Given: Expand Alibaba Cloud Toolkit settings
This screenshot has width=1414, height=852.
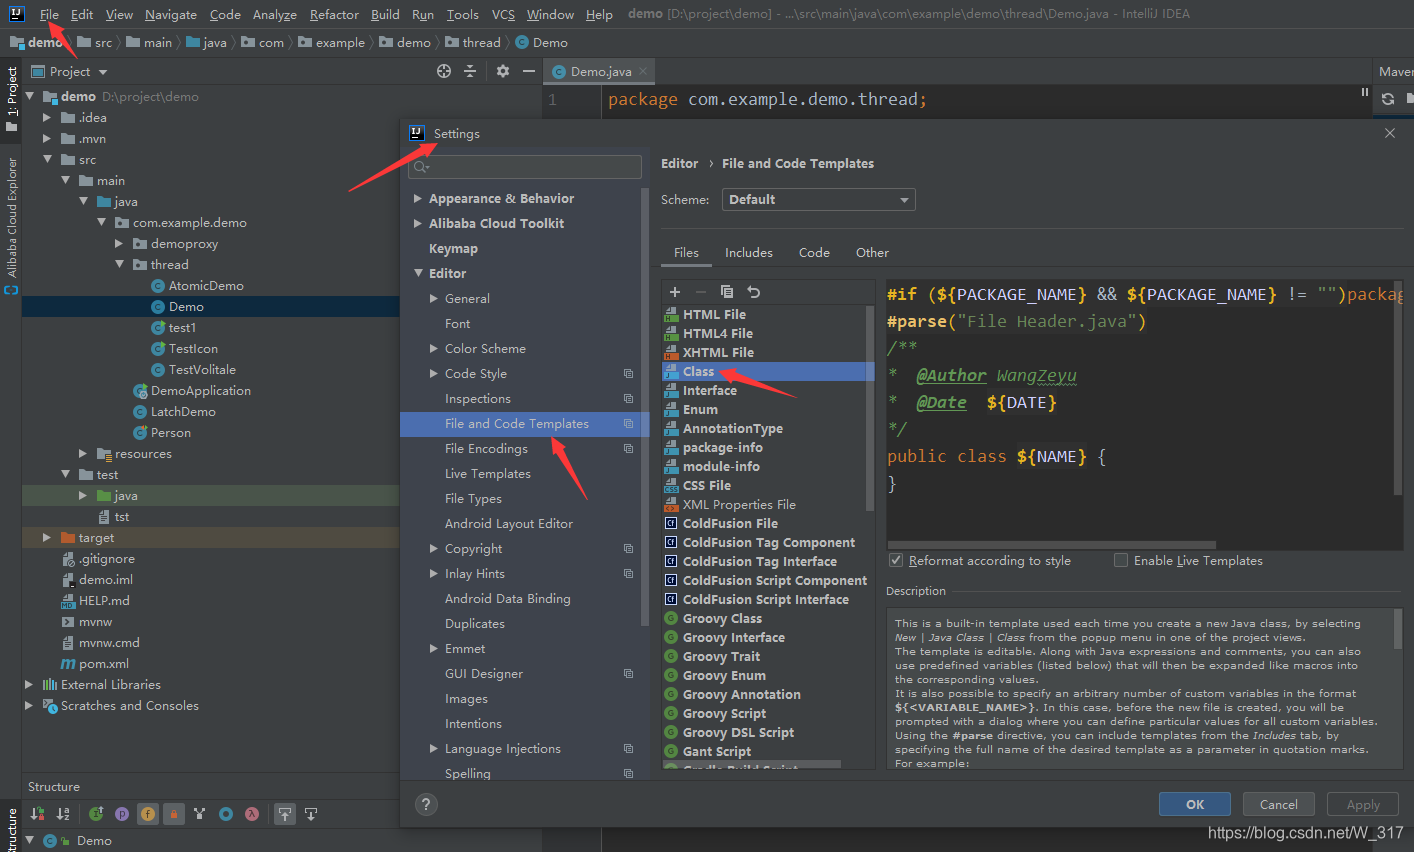Looking at the screenshot, I should click(x=418, y=224).
